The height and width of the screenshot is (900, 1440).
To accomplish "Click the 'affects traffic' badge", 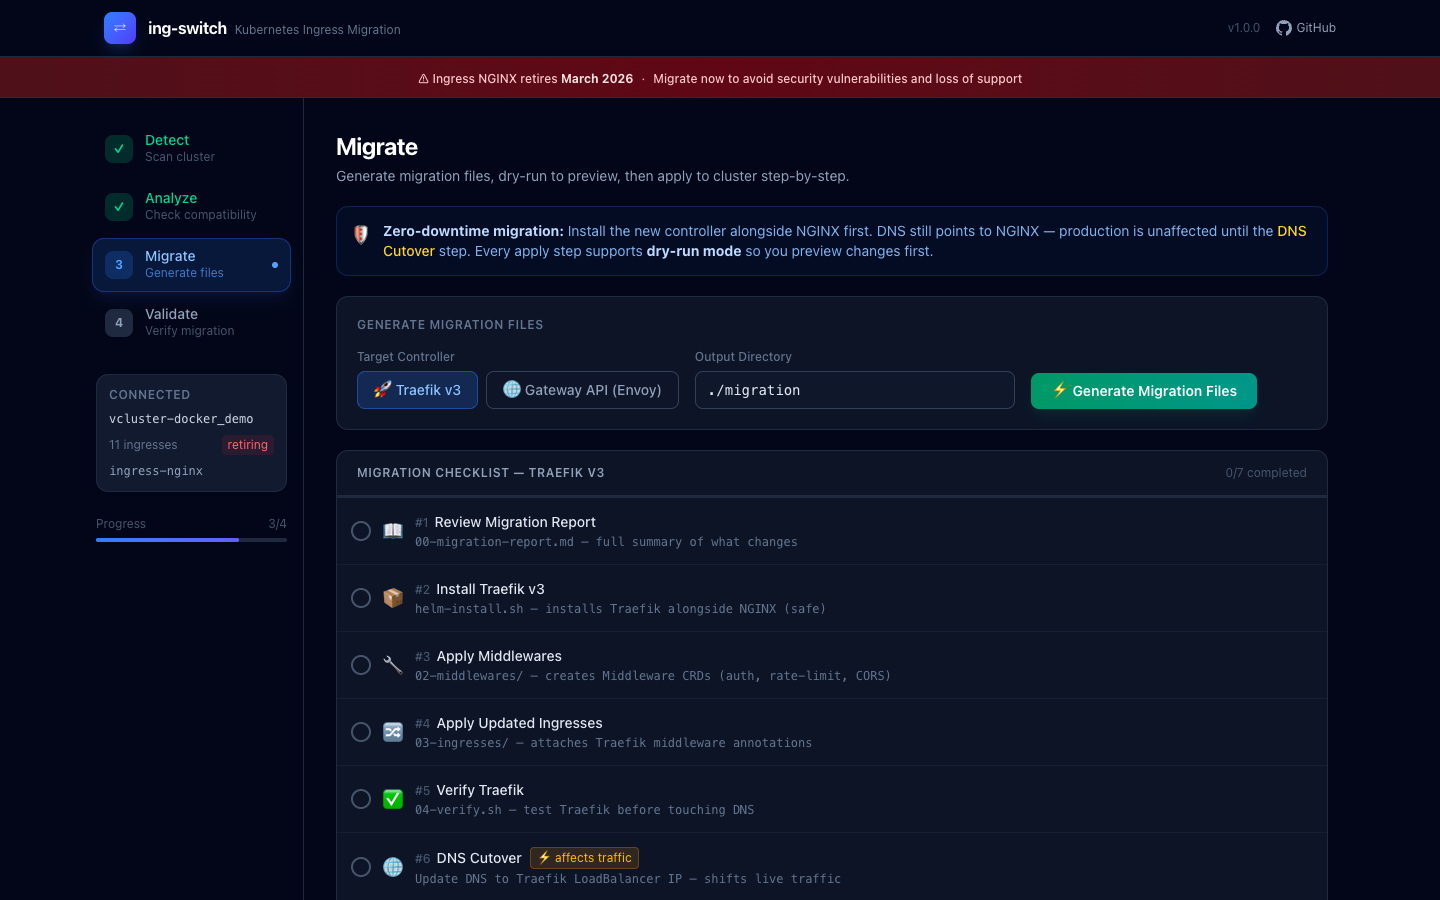I will point(584,858).
